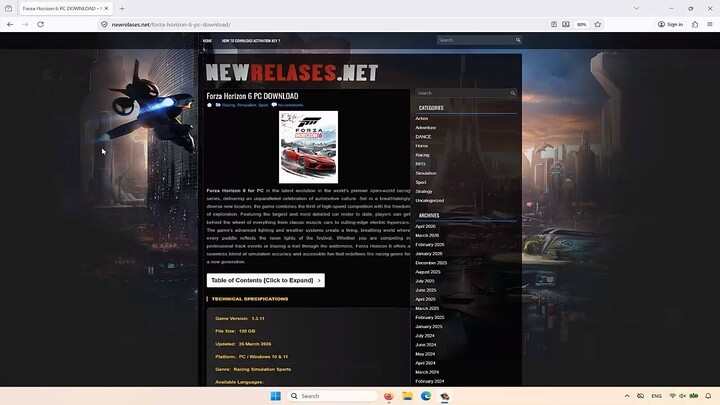Open the extensions puzzle icon
Screen dimensions: 720x405
tap(695, 24)
